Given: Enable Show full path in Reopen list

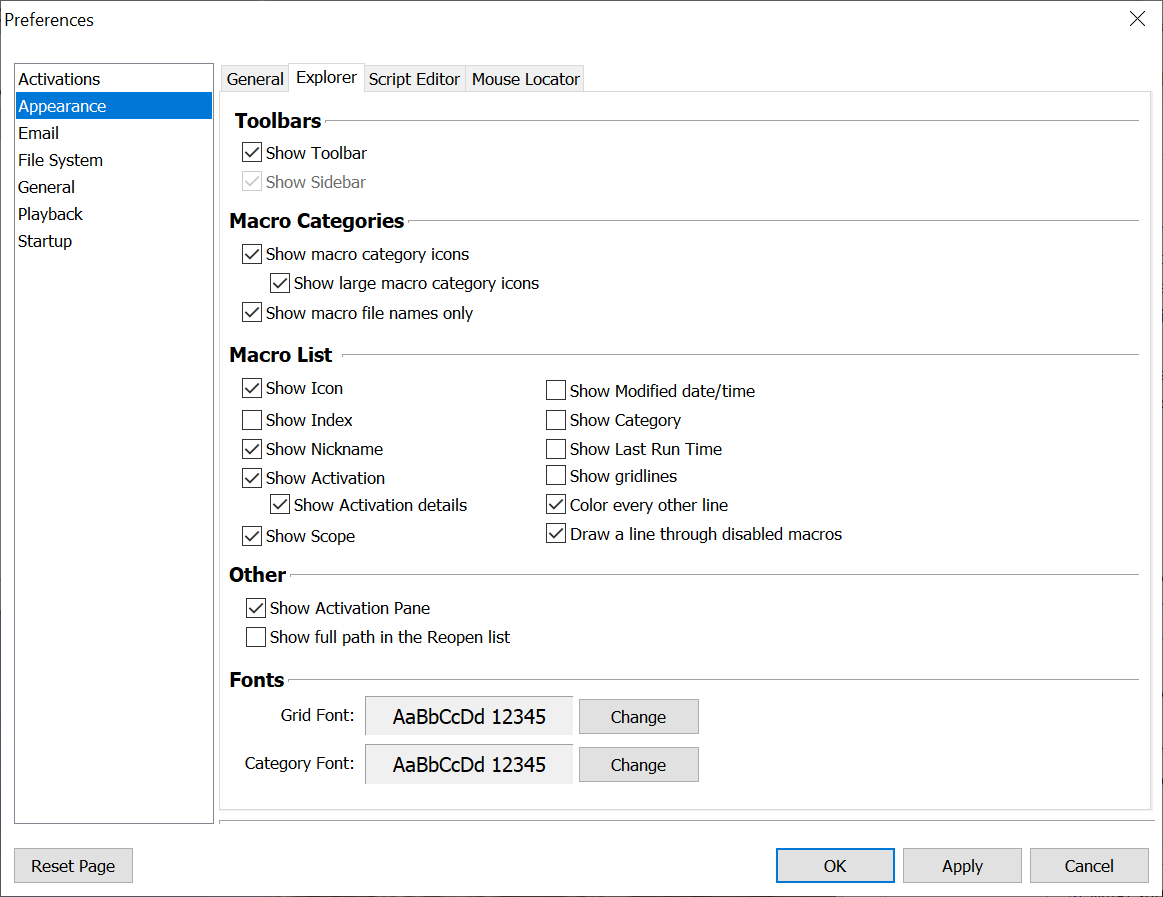Looking at the screenshot, I should pyautogui.click(x=256, y=637).
